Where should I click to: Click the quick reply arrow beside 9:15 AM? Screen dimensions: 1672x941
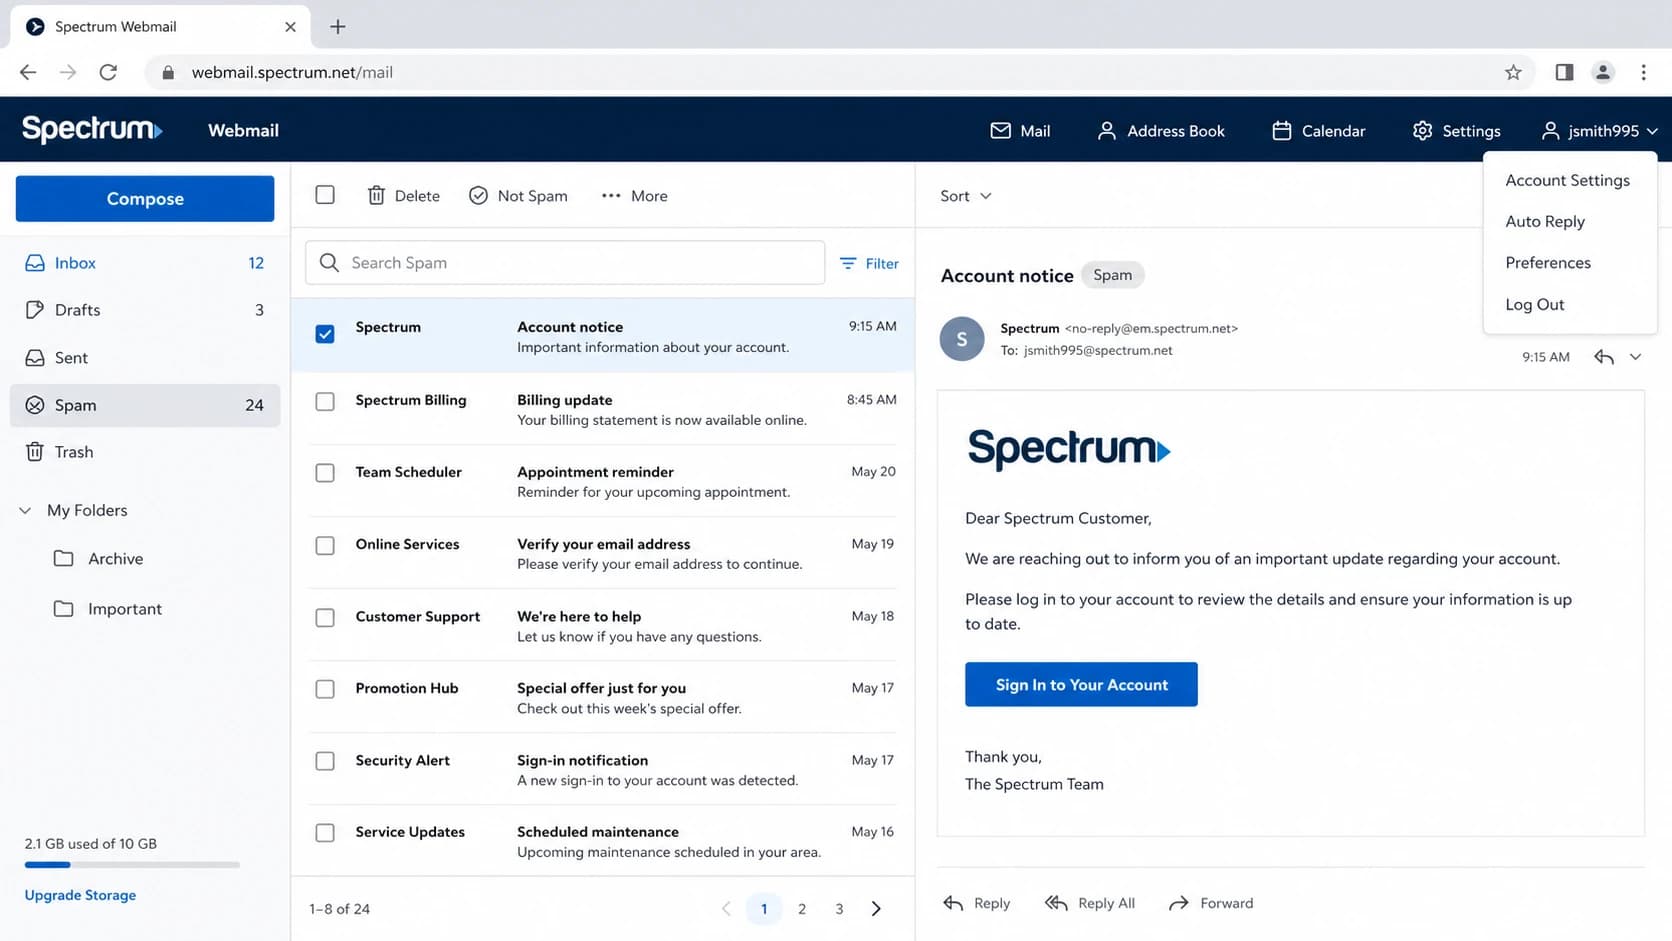(x=1604, y=357)
